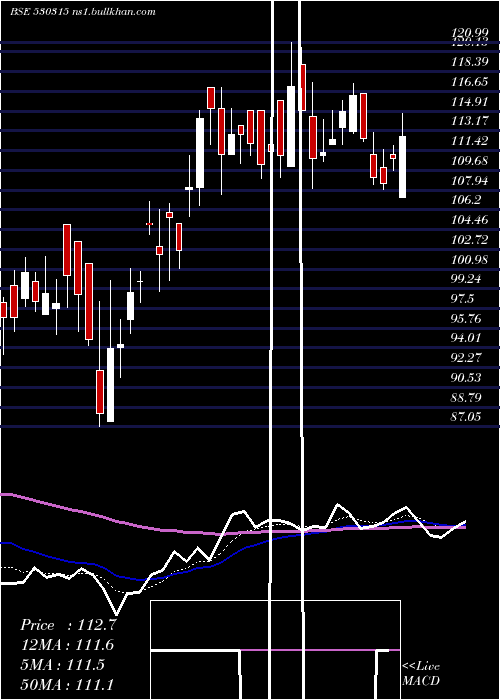Click the 99.24 price axis label

click(466, 279)
